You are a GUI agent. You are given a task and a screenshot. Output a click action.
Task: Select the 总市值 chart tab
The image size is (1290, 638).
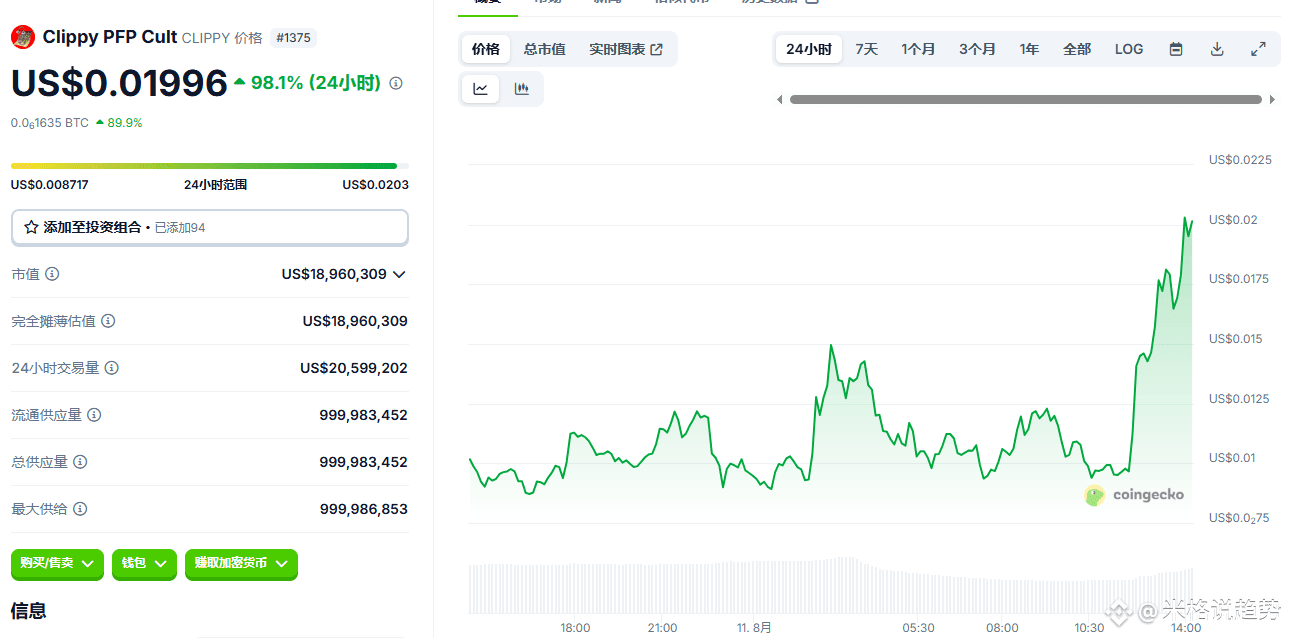(x=545, y=49)
